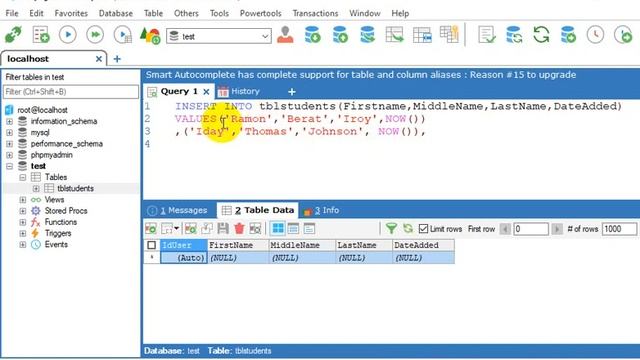Image resolution: width=640 pixels, height=360 pixels.
Task: Execute and edit resultset icon
Action: pyautogui.click(x=123, y=35)
